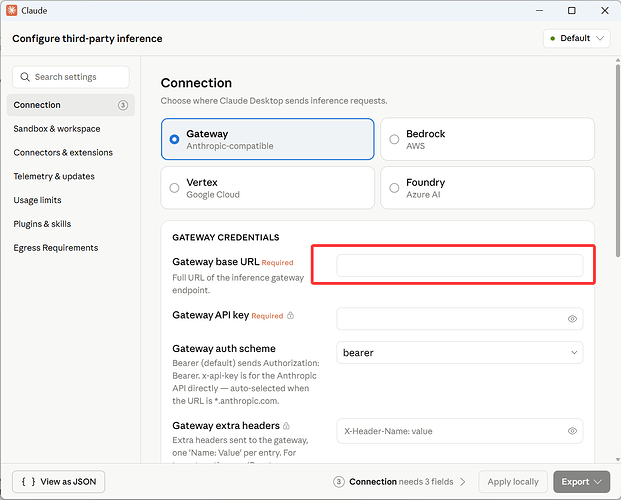Click the scrollbar down arrow
Screen dimensions: 621x500
617,460
